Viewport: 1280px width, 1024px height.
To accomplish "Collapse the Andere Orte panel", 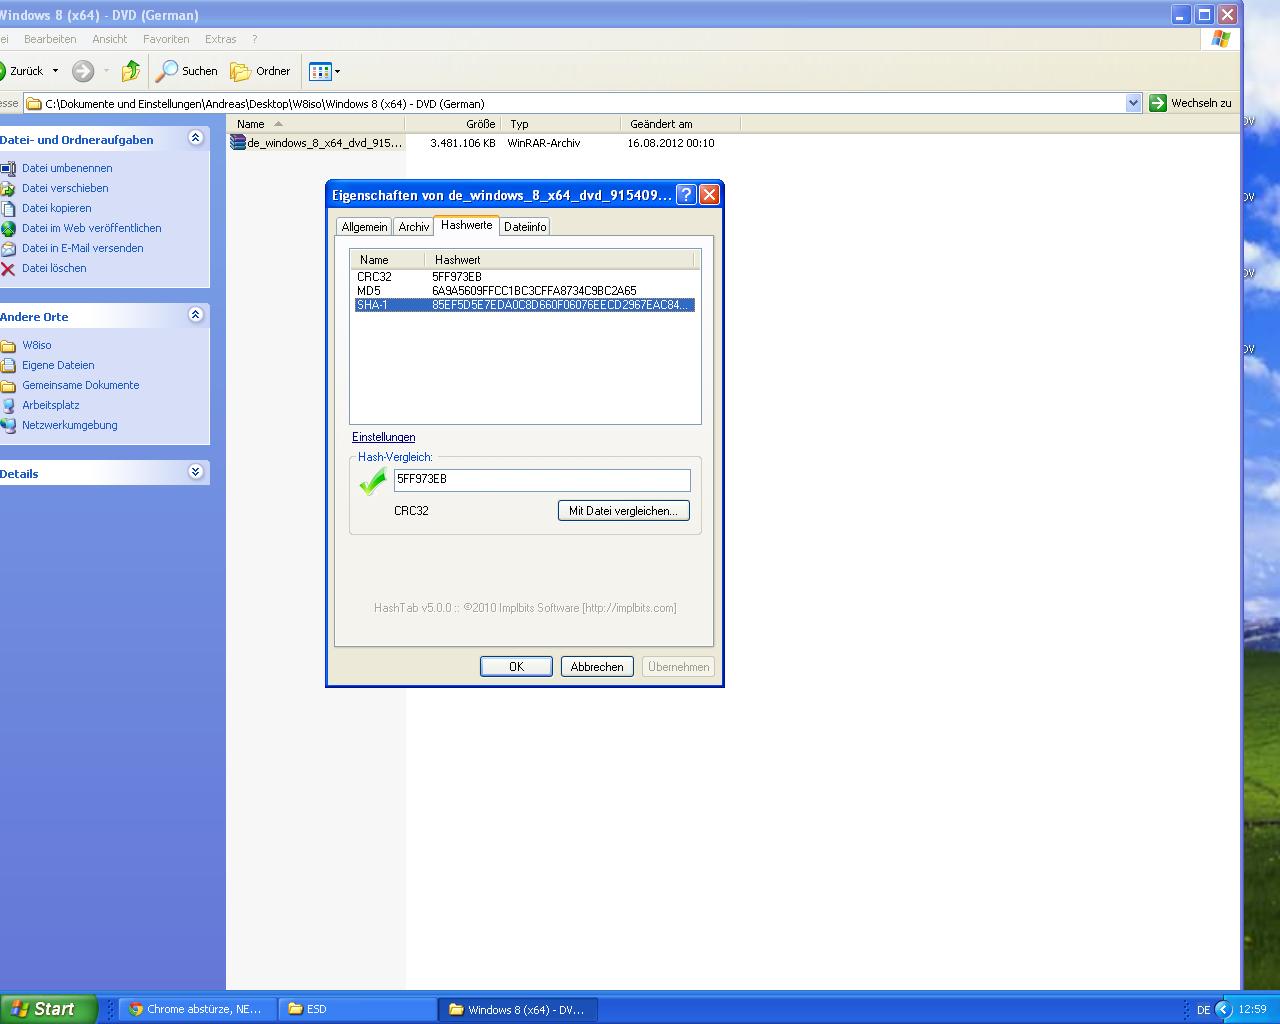I will [196, 315].
